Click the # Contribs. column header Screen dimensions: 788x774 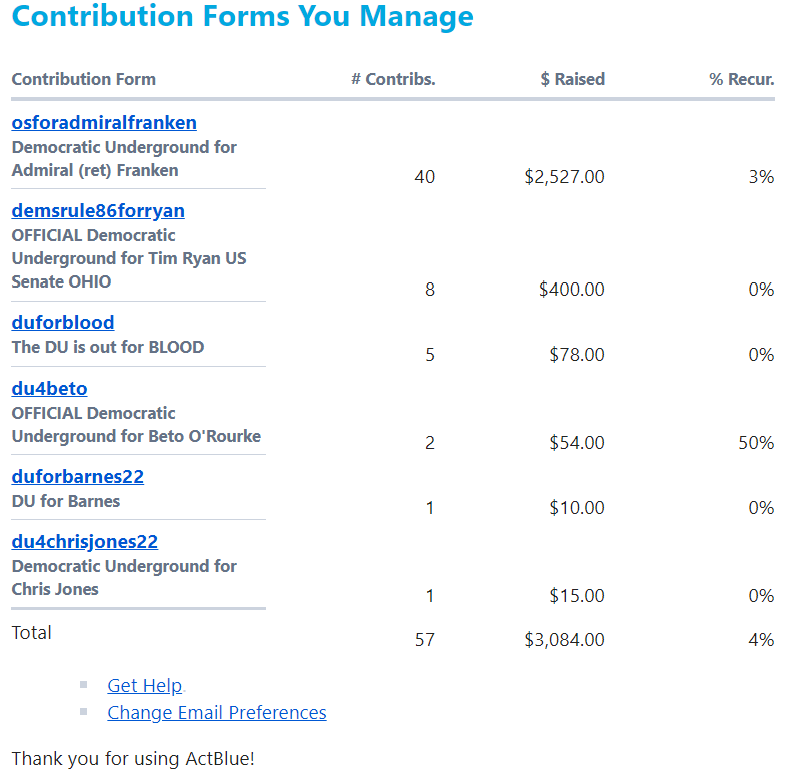point(393,80)
